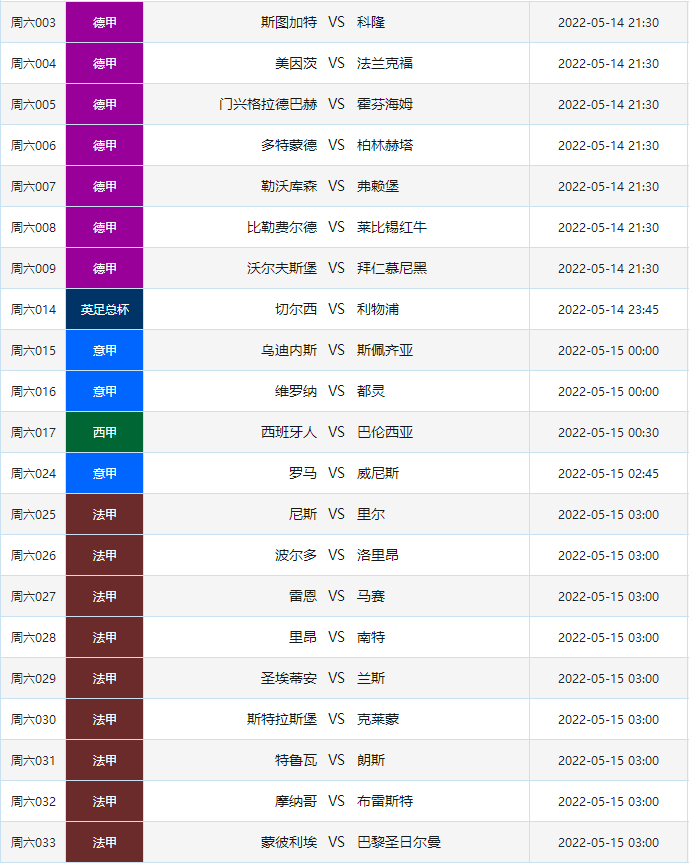Select match number 周六003
The height and width of the screenshot is (863, 689).
coord(33,23)
